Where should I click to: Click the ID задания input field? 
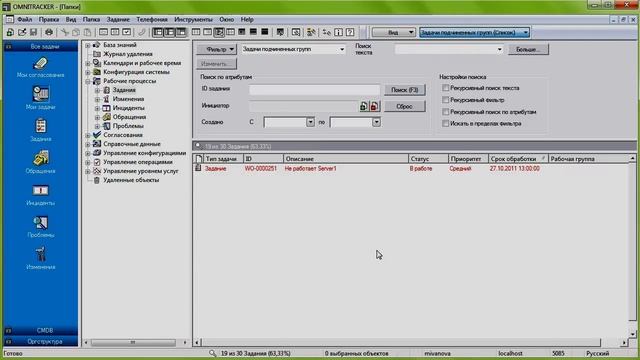(x=315, y=90)
